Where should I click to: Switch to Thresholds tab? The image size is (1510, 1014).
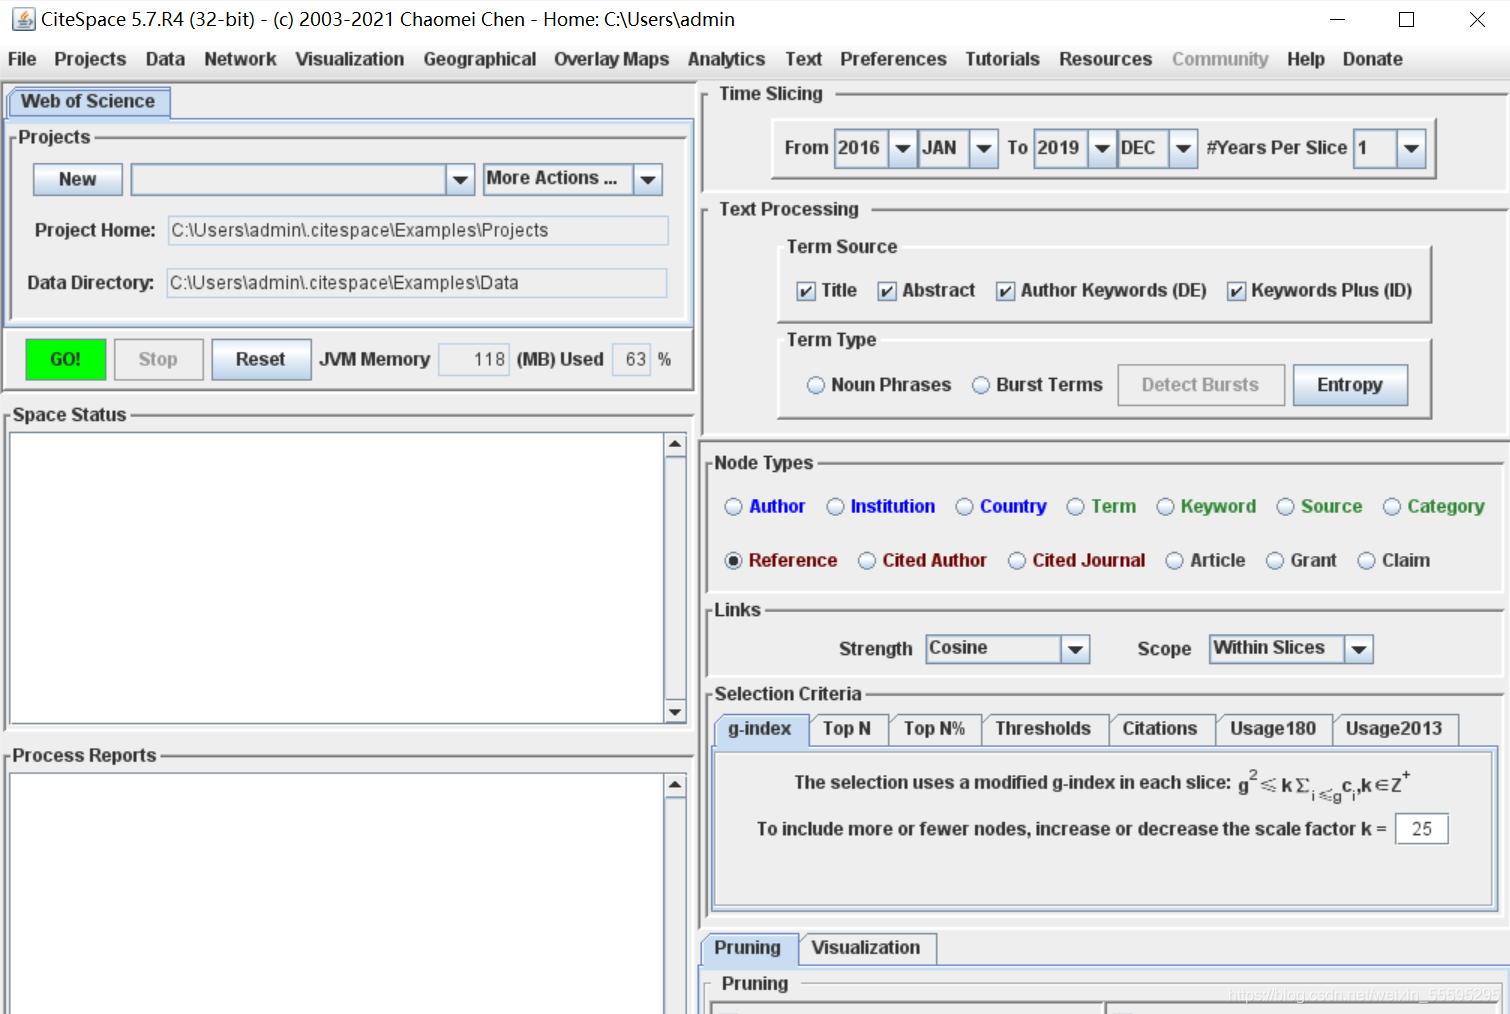click(1043, 729)
